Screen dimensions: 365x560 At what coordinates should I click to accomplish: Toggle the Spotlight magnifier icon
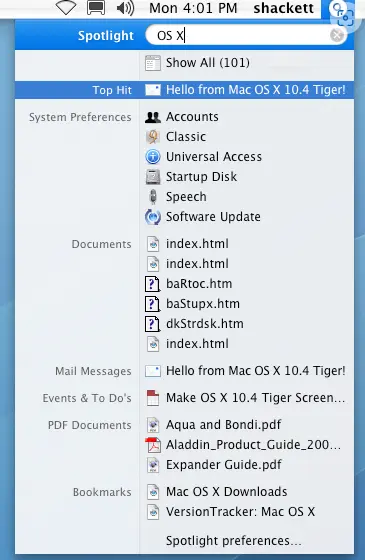pyautogui.click(x=338, y=9)
